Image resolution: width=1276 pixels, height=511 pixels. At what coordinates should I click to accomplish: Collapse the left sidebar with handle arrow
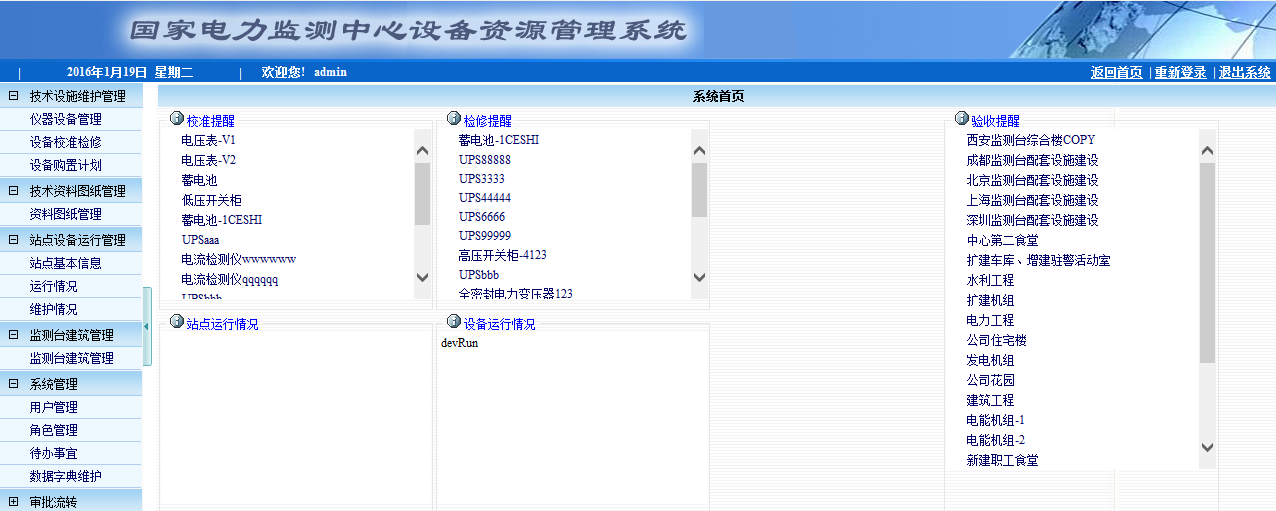click(148, 327)
